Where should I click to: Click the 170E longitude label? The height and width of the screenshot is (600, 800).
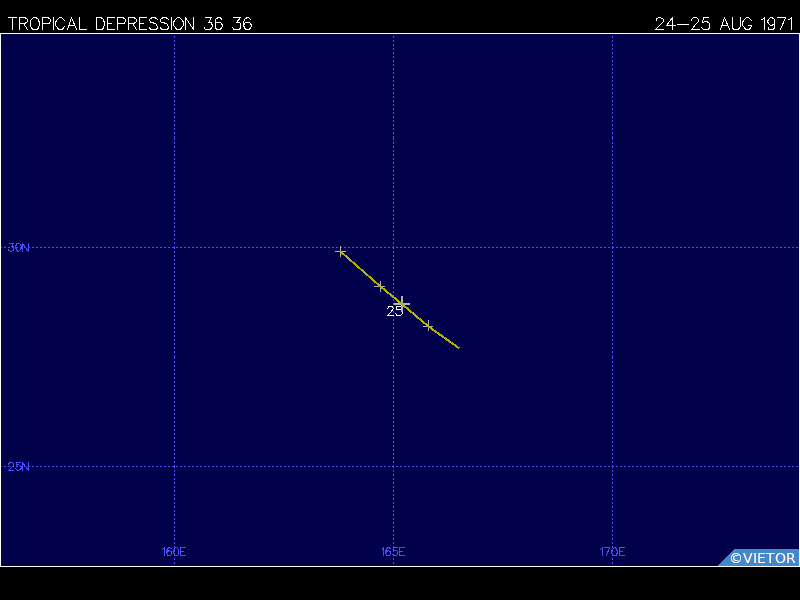tap(612, 552)
